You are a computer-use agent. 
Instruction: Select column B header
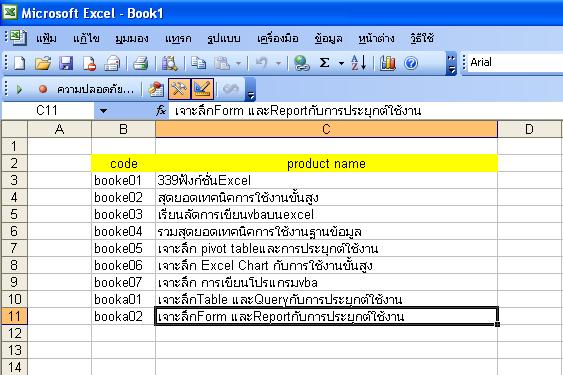pos(124,129)
